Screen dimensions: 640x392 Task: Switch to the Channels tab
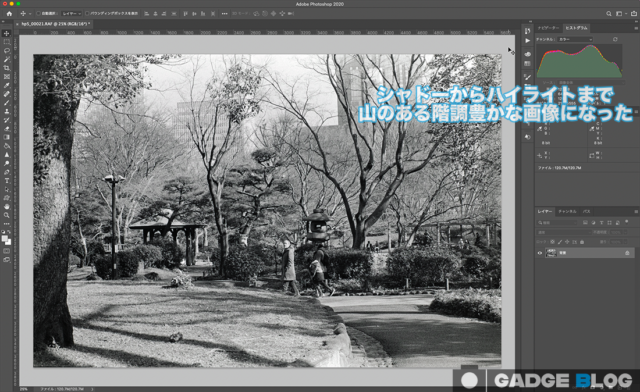(567, 212)
